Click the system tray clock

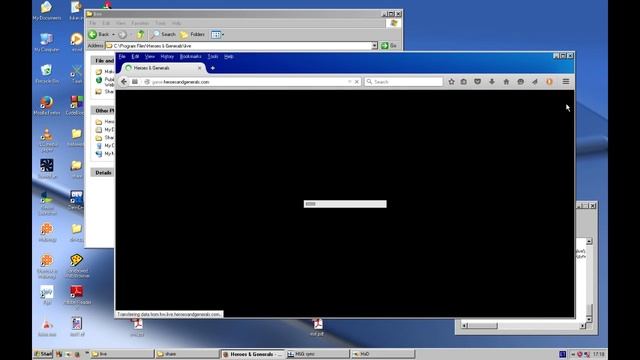[x=599, y=354]
